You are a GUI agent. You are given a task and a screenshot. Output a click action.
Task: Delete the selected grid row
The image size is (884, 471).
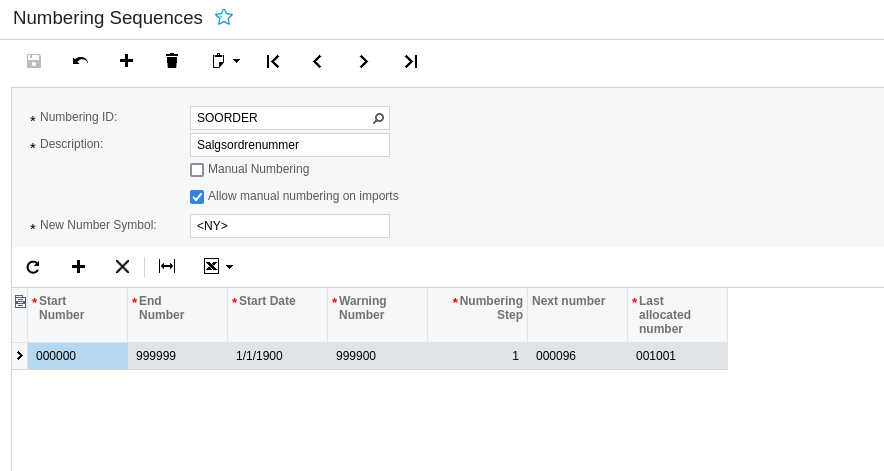122,266
